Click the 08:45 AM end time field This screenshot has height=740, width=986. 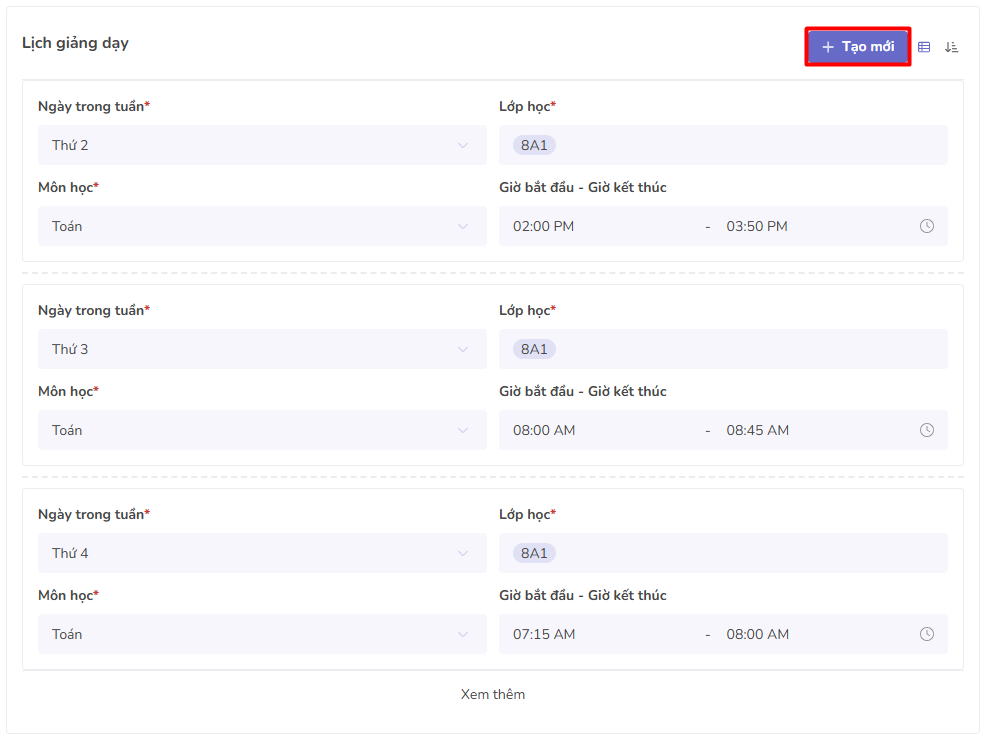pyautogui.click(x=758, y=430)
